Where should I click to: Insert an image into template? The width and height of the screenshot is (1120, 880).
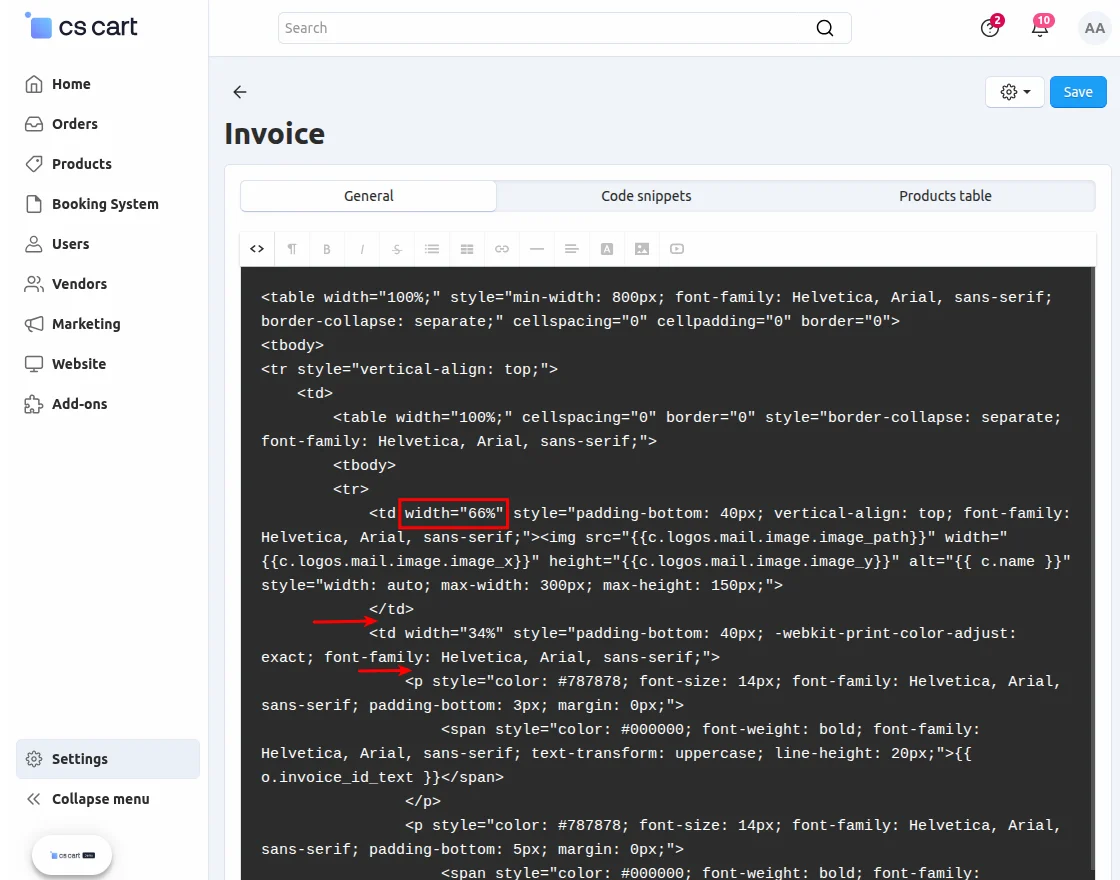(x=642, y=249)
